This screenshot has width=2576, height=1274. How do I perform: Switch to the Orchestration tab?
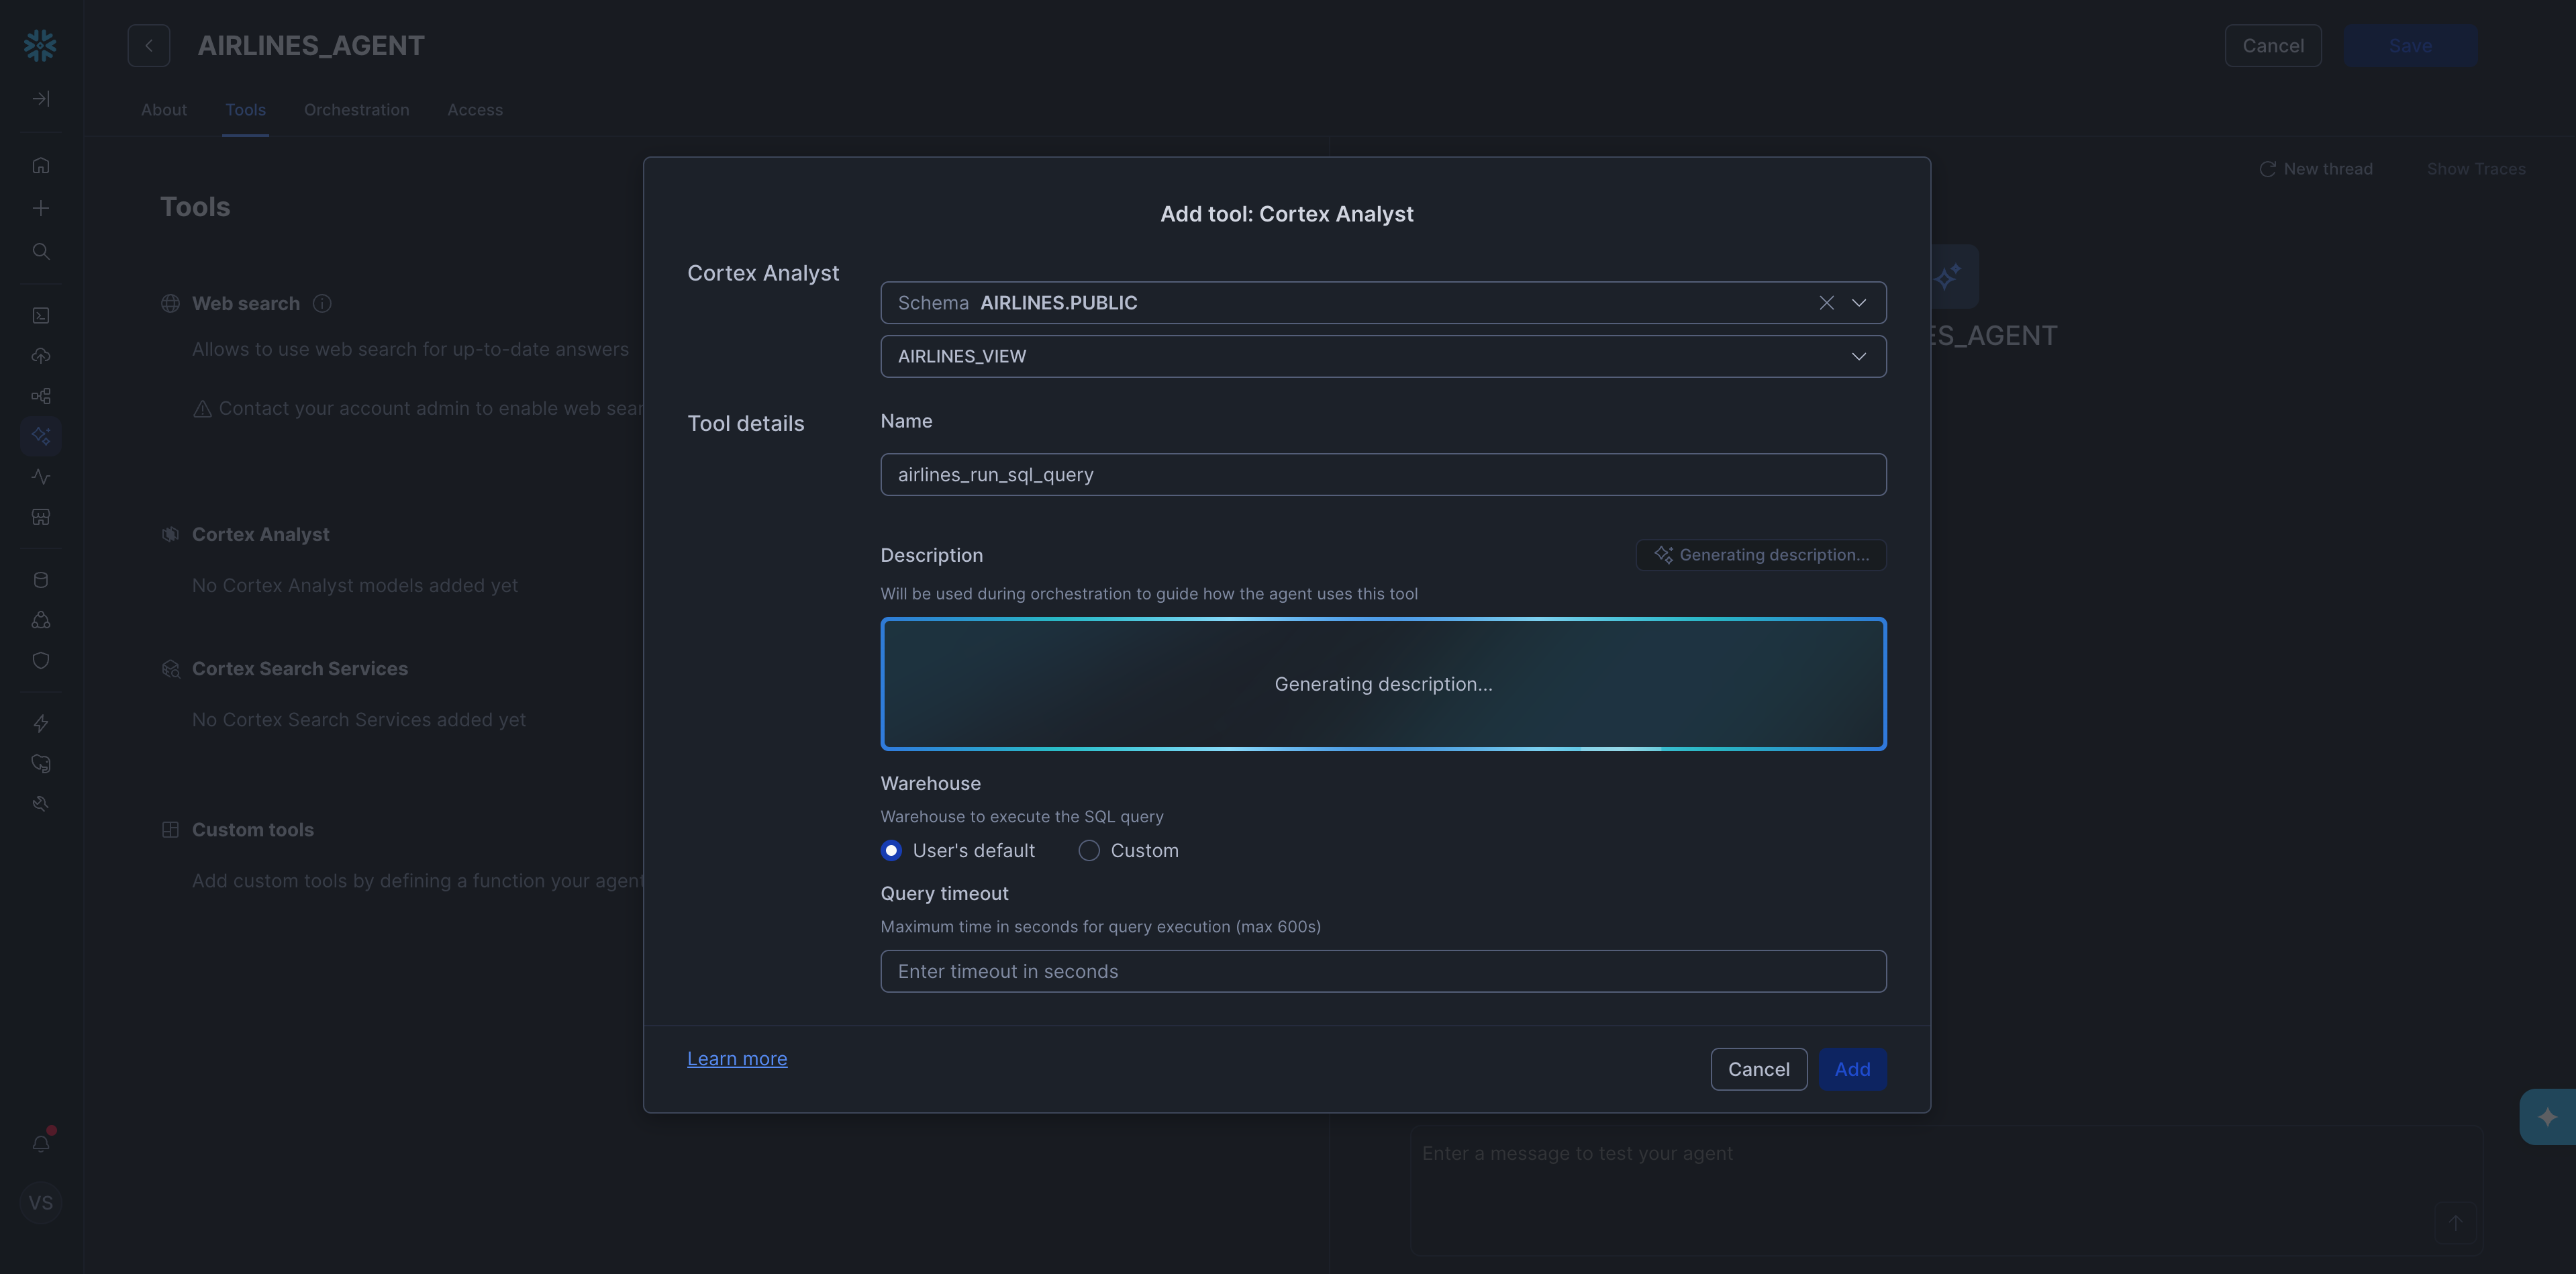point(356,110)
